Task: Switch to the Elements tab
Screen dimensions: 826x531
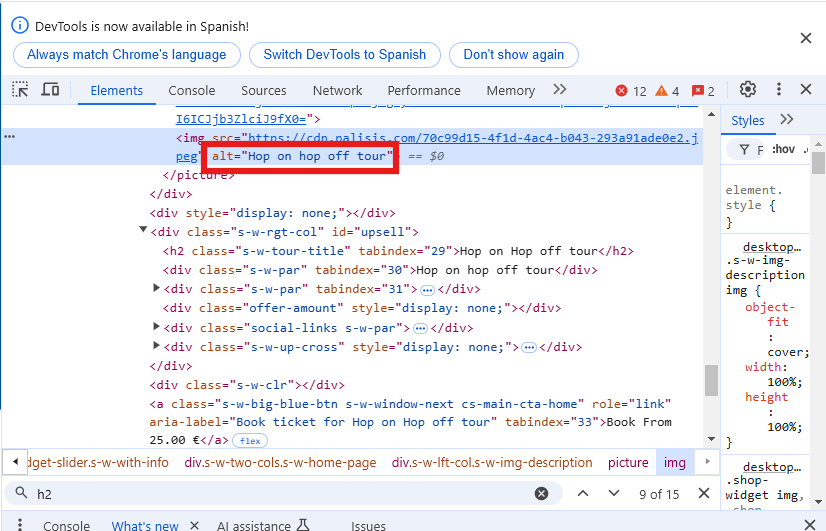Action: tap(116, 91)
